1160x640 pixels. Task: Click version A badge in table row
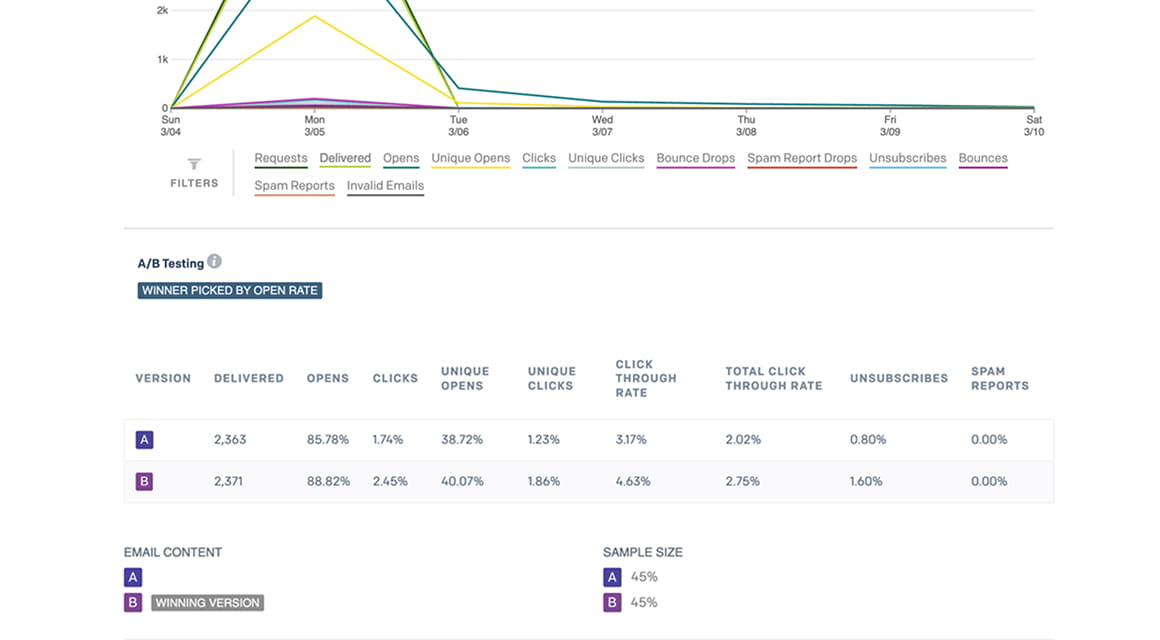click(144, 440)
